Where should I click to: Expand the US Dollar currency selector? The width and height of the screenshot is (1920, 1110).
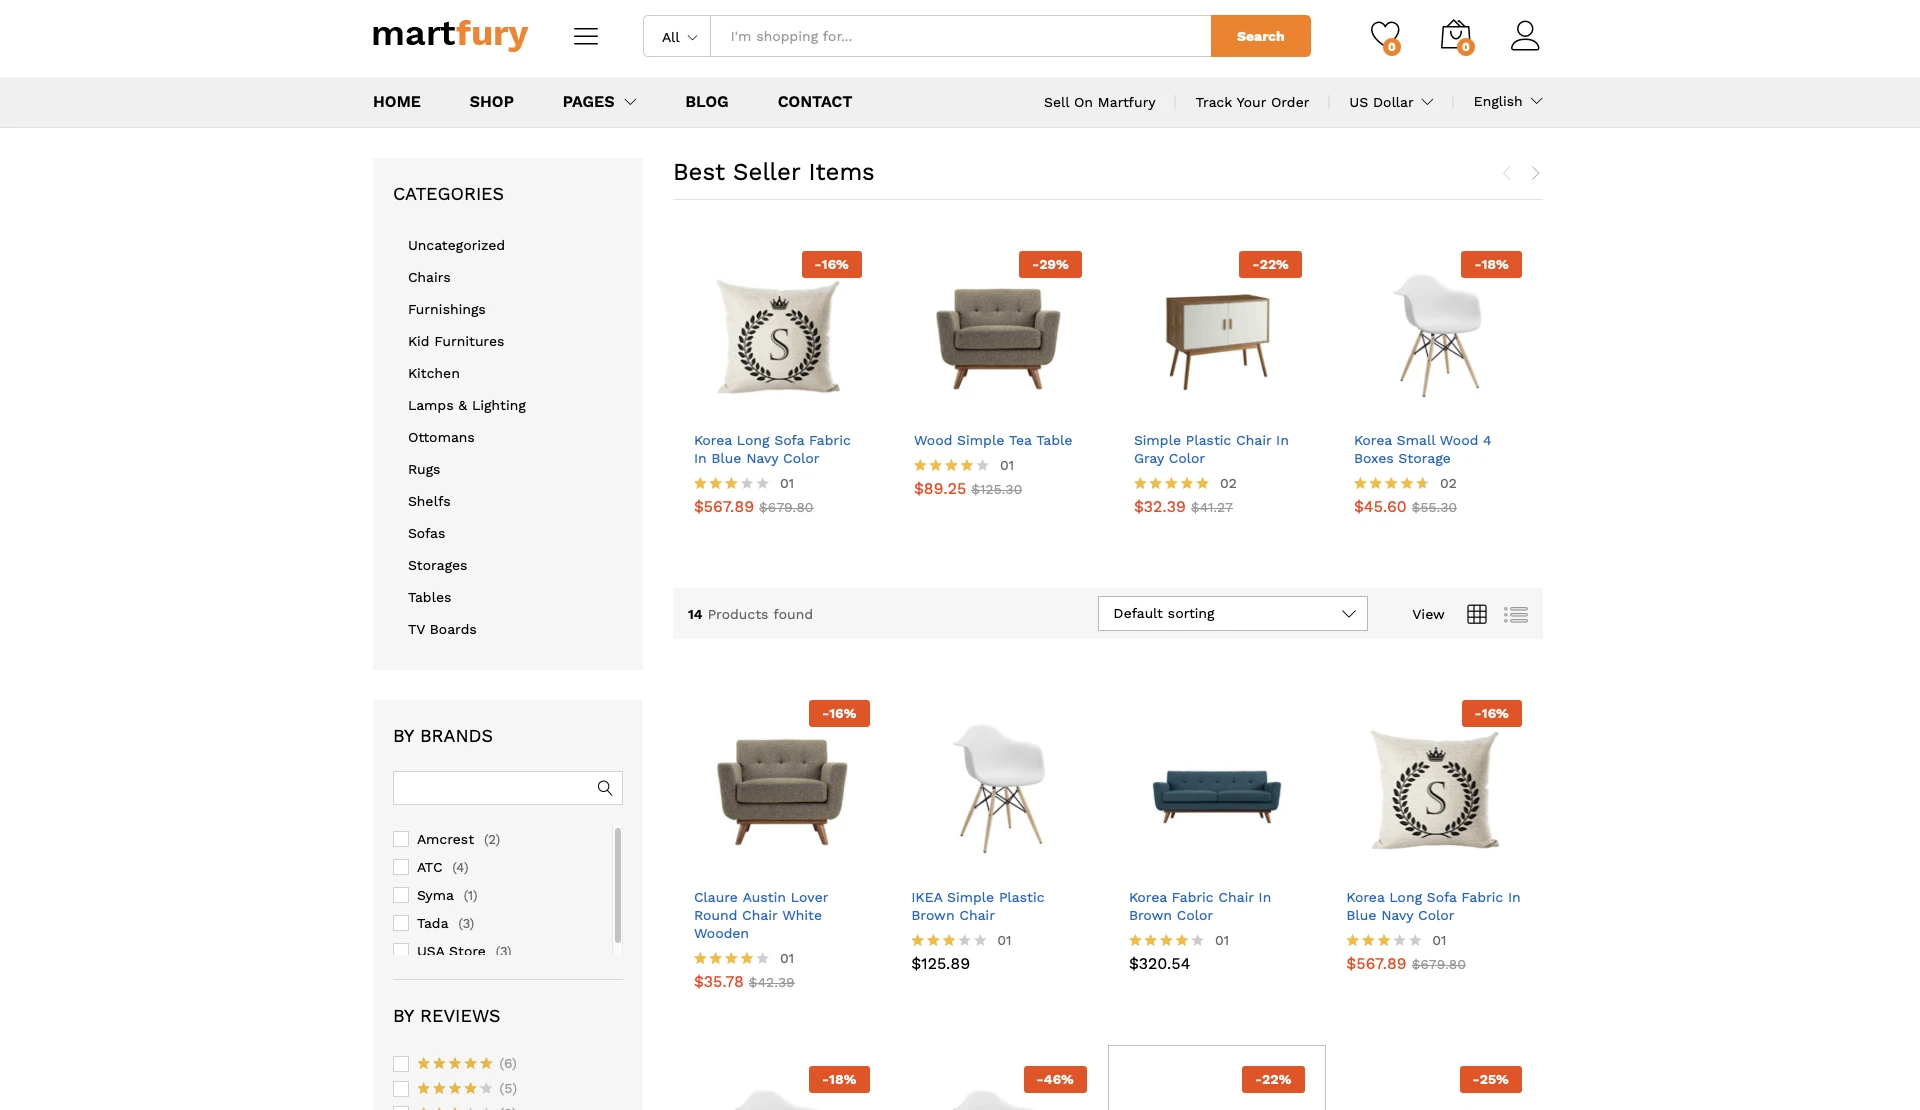[x=1390, y=102]
